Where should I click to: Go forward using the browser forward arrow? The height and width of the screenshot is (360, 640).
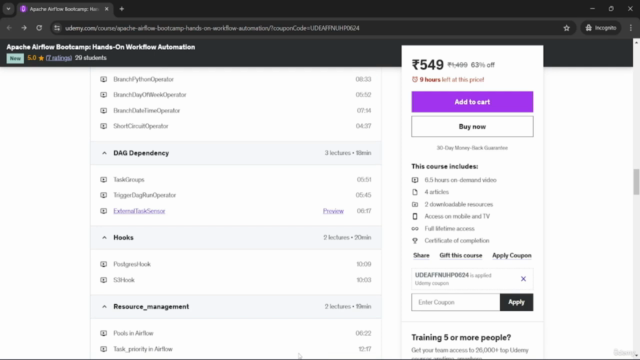(24, 28)
